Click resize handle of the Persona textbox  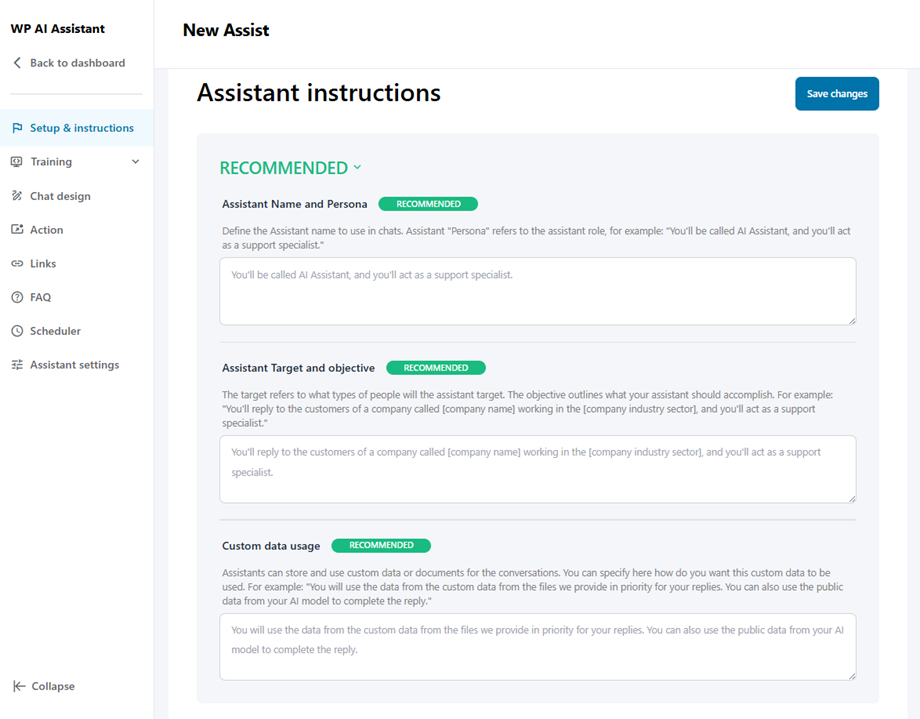tap(851, 320)
